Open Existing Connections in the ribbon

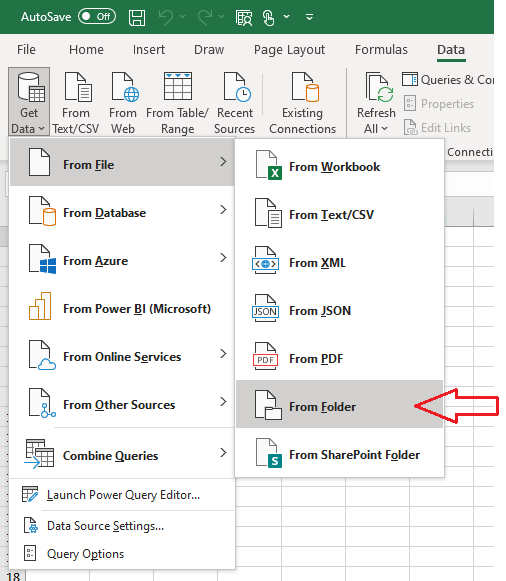pos(303,102)
